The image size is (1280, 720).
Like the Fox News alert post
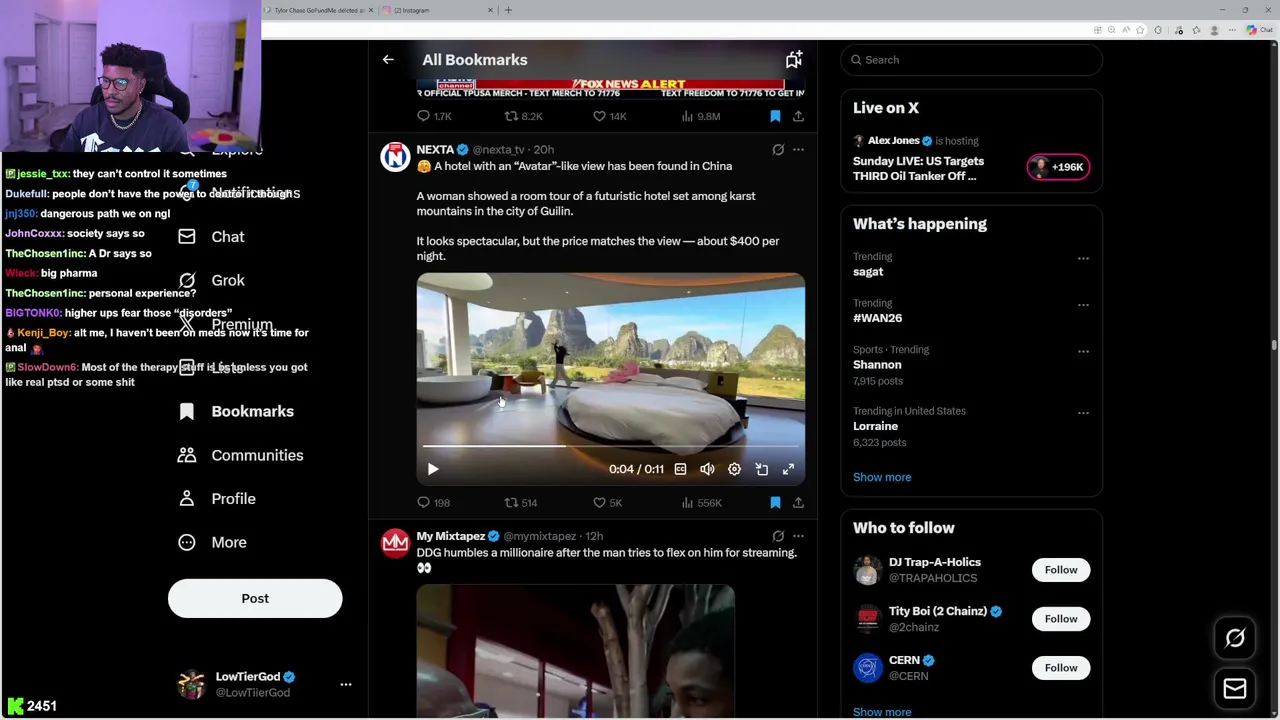[x=608, y=117]
